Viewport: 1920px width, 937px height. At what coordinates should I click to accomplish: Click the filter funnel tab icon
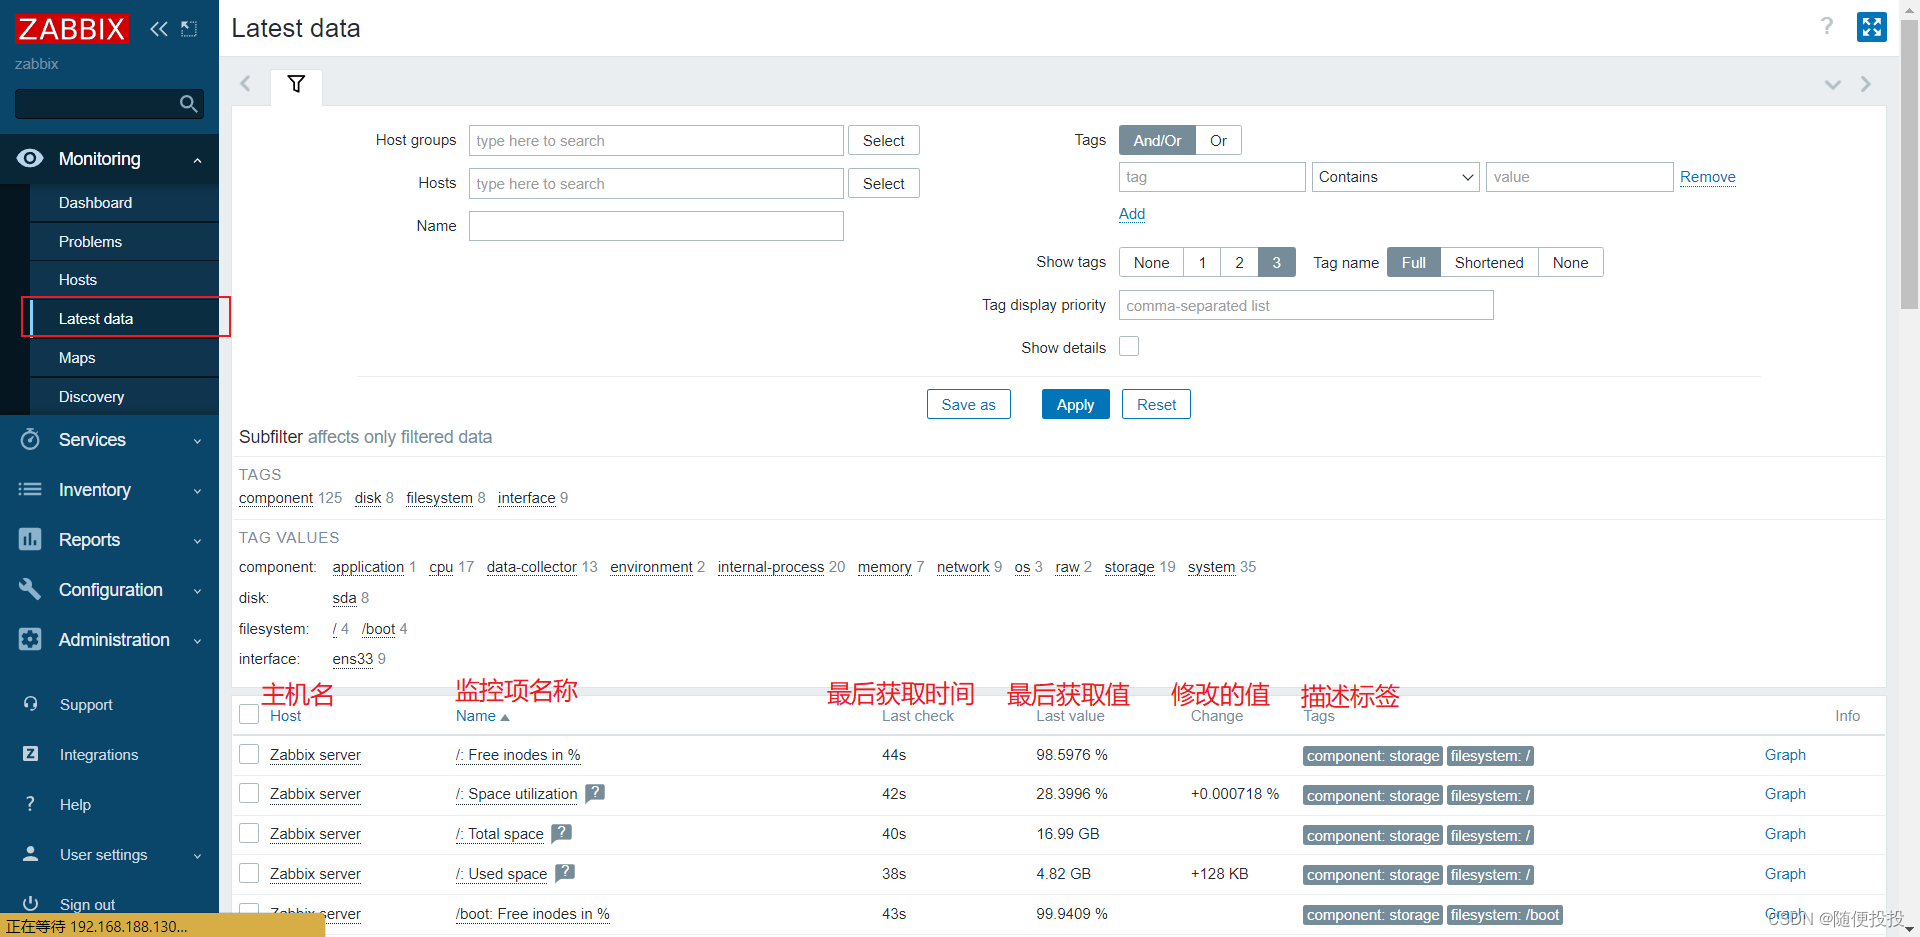[x=296, y=84]
